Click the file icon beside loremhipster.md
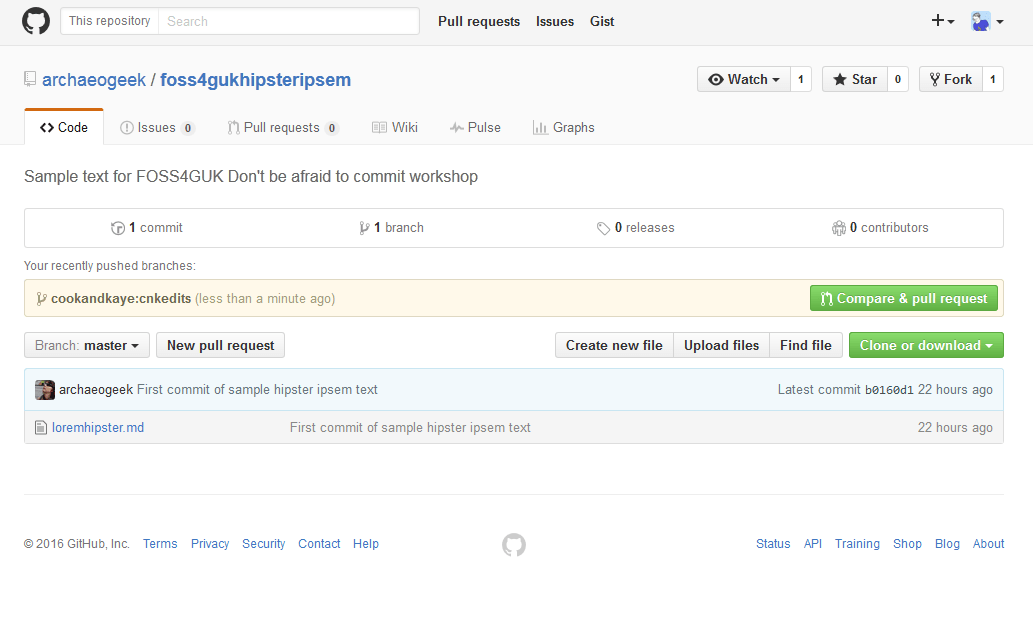1033x622 pixels. (41, 427)
